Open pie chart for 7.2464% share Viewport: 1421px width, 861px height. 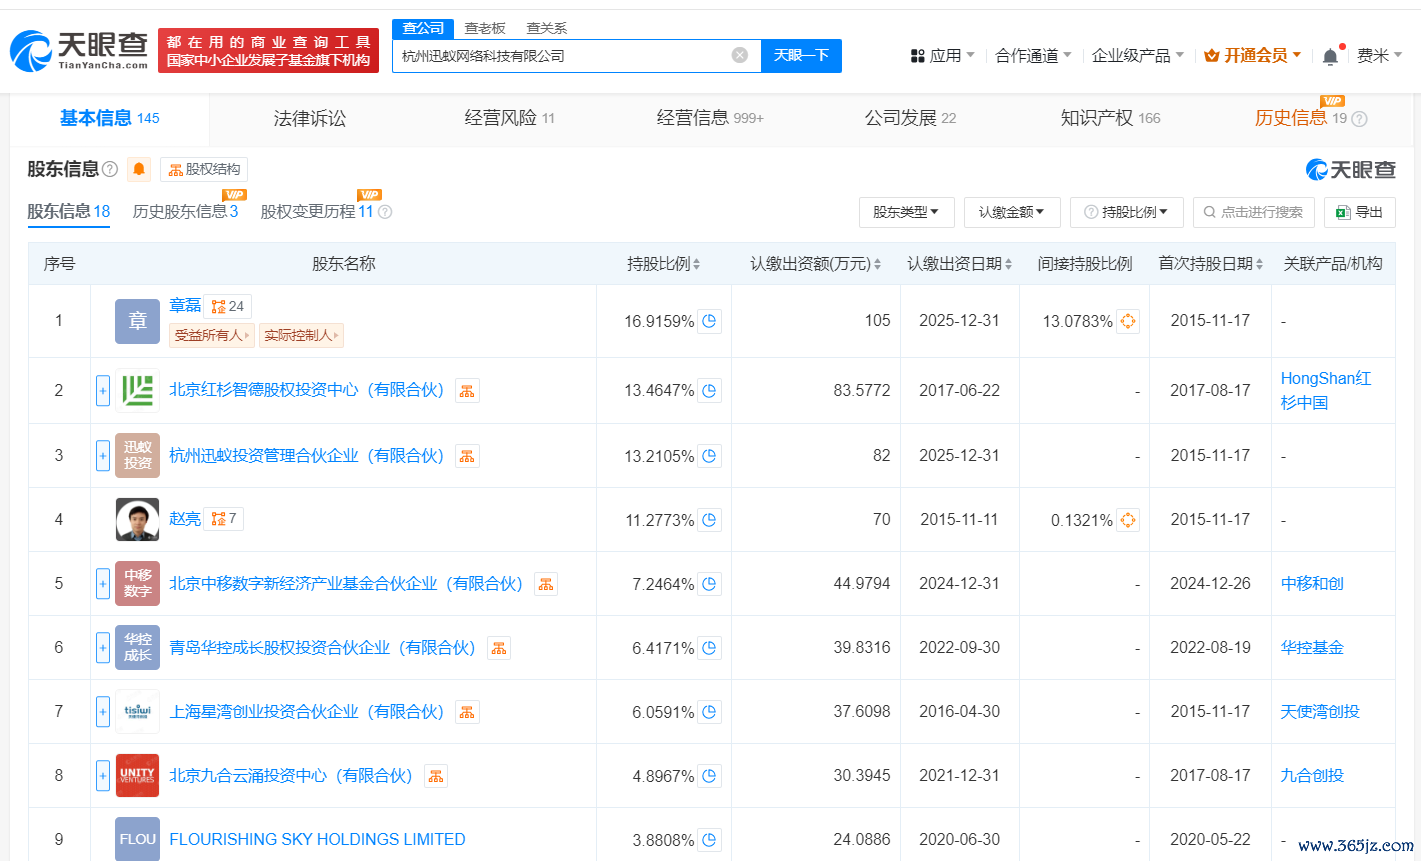point(709,584)
